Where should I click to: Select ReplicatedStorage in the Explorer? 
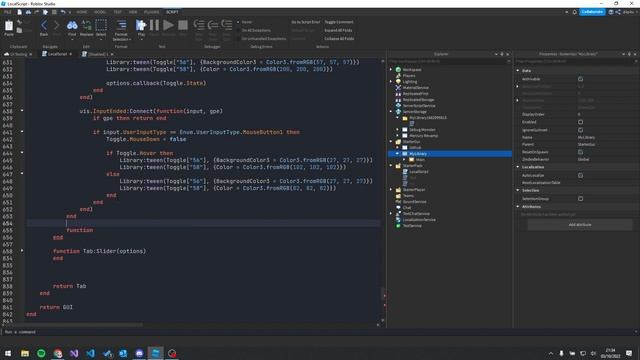point(418,100)
